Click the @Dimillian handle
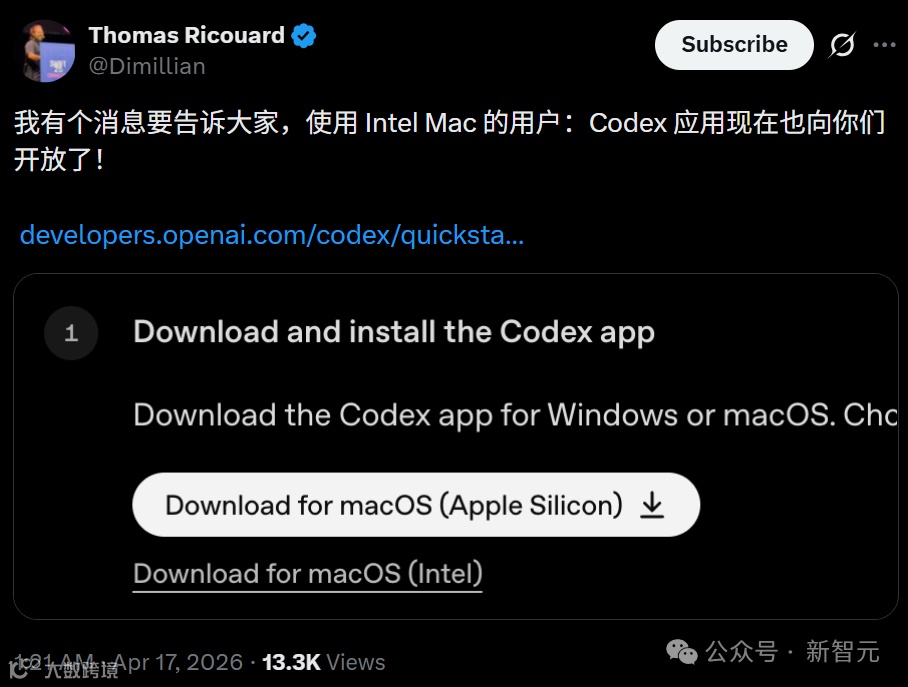The image size is (908, 687). 147,66
